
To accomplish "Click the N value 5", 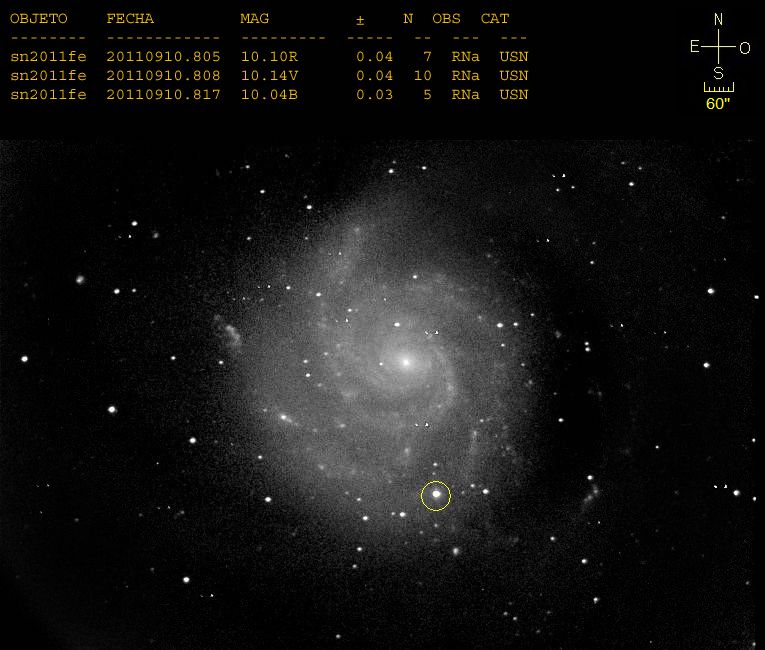I will click(x=427, y=95).
